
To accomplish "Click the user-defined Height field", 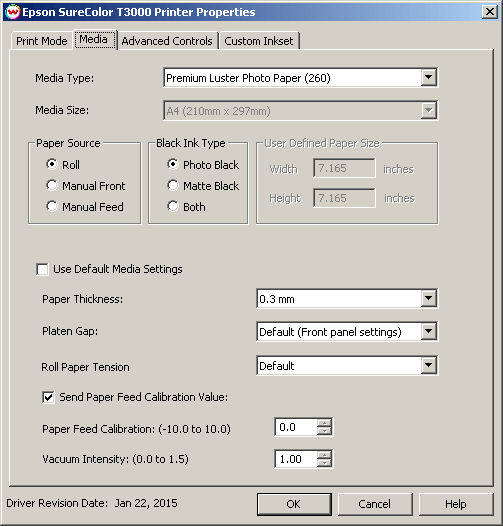I will click(x=344, y=198).
